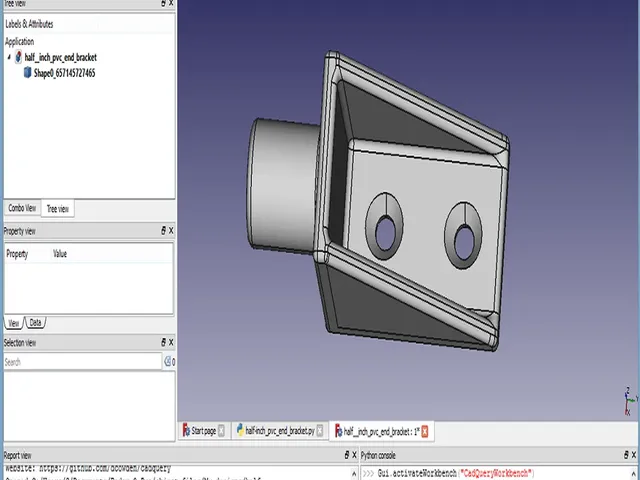Screen dimensions: 640x480
Task: Undock the Report view panel
Action: coord(347,455)
